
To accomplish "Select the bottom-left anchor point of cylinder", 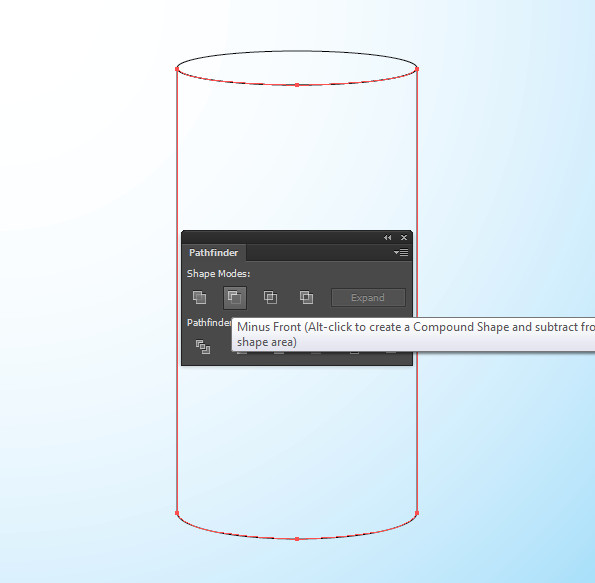I will (177, 513).
